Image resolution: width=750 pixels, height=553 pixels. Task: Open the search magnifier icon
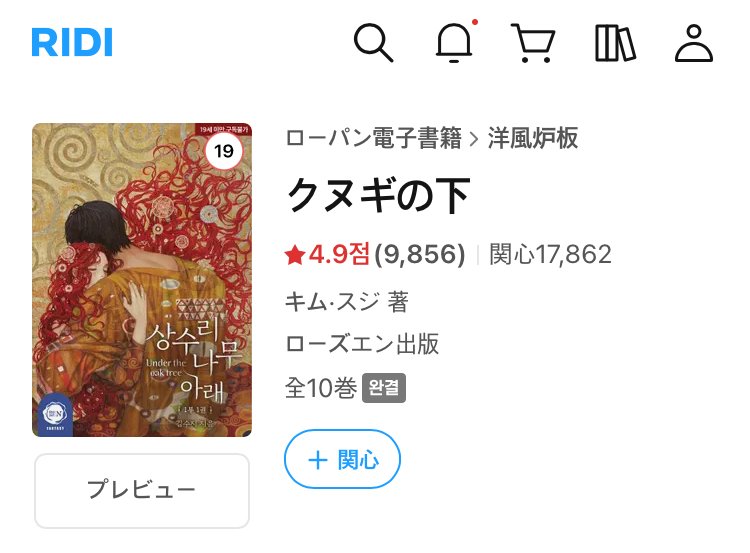pos(373,43)
